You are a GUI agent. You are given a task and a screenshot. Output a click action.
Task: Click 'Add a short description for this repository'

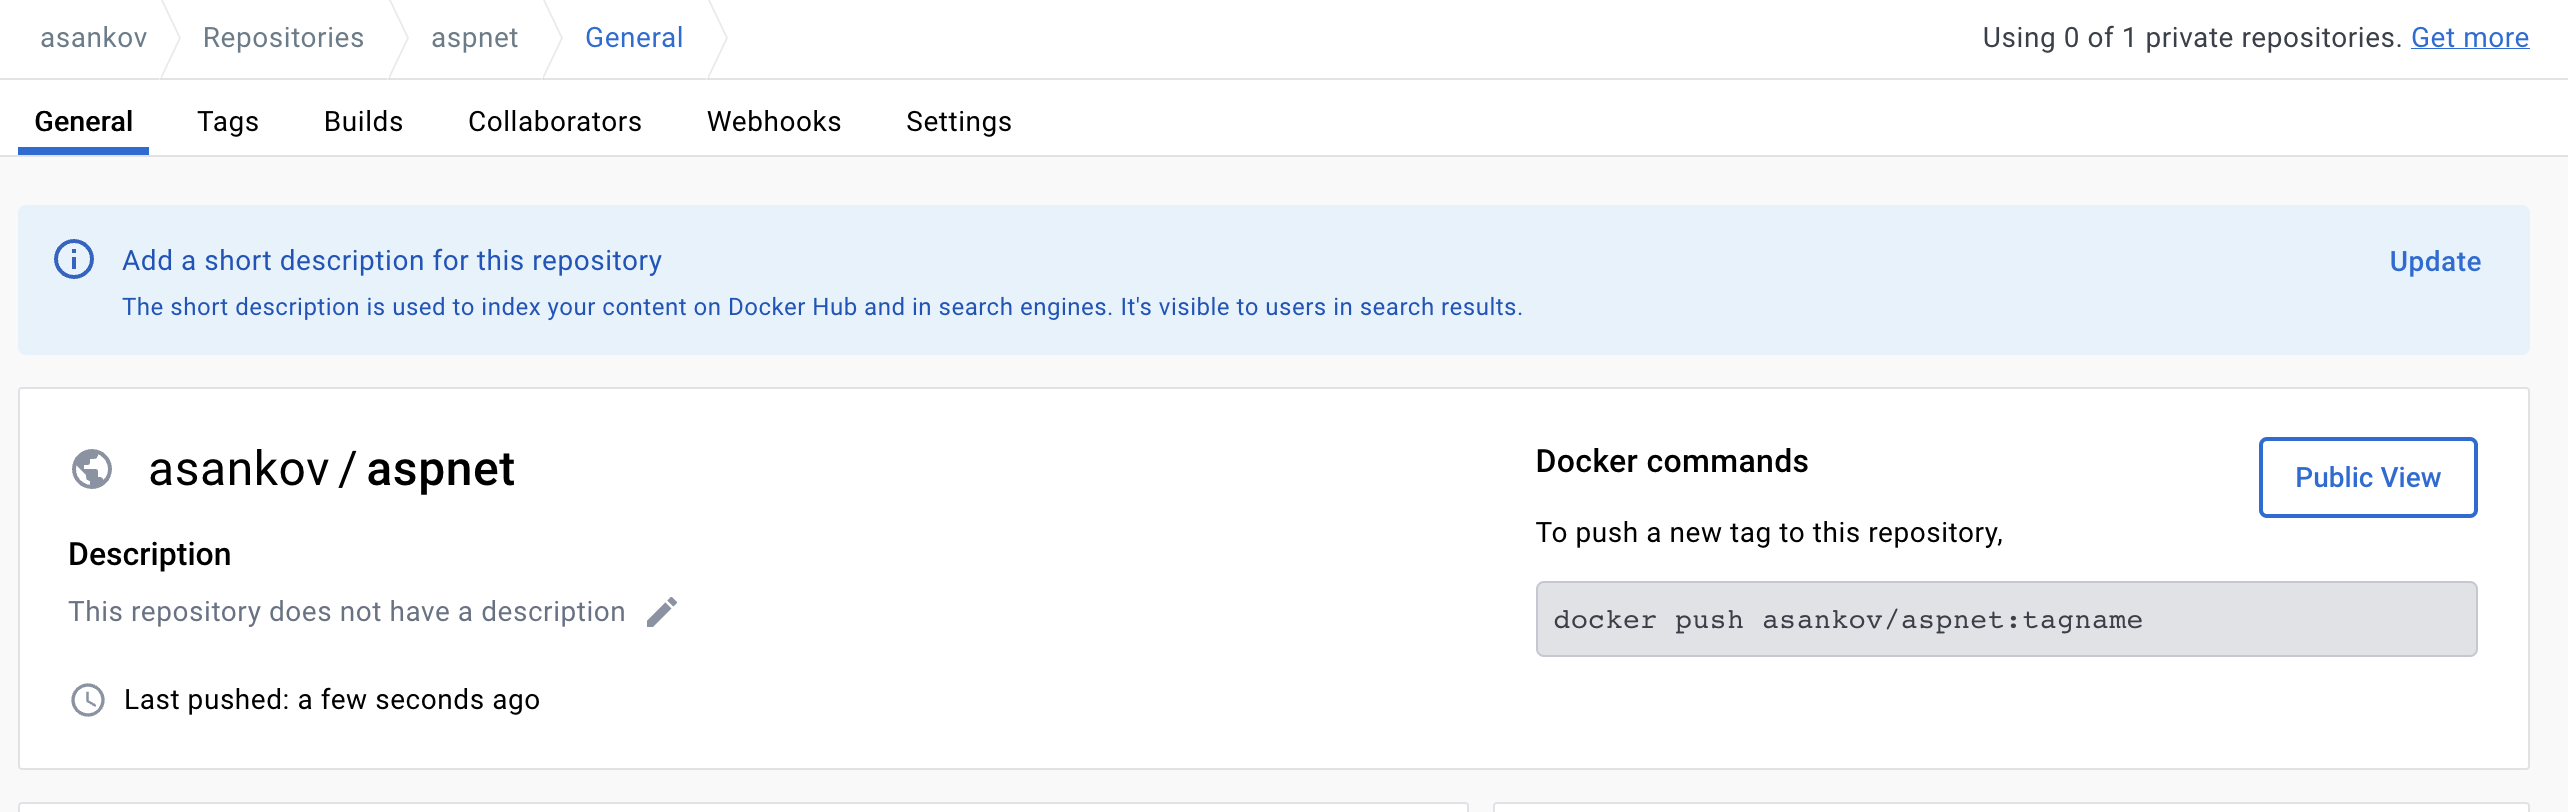coord(392,260)
